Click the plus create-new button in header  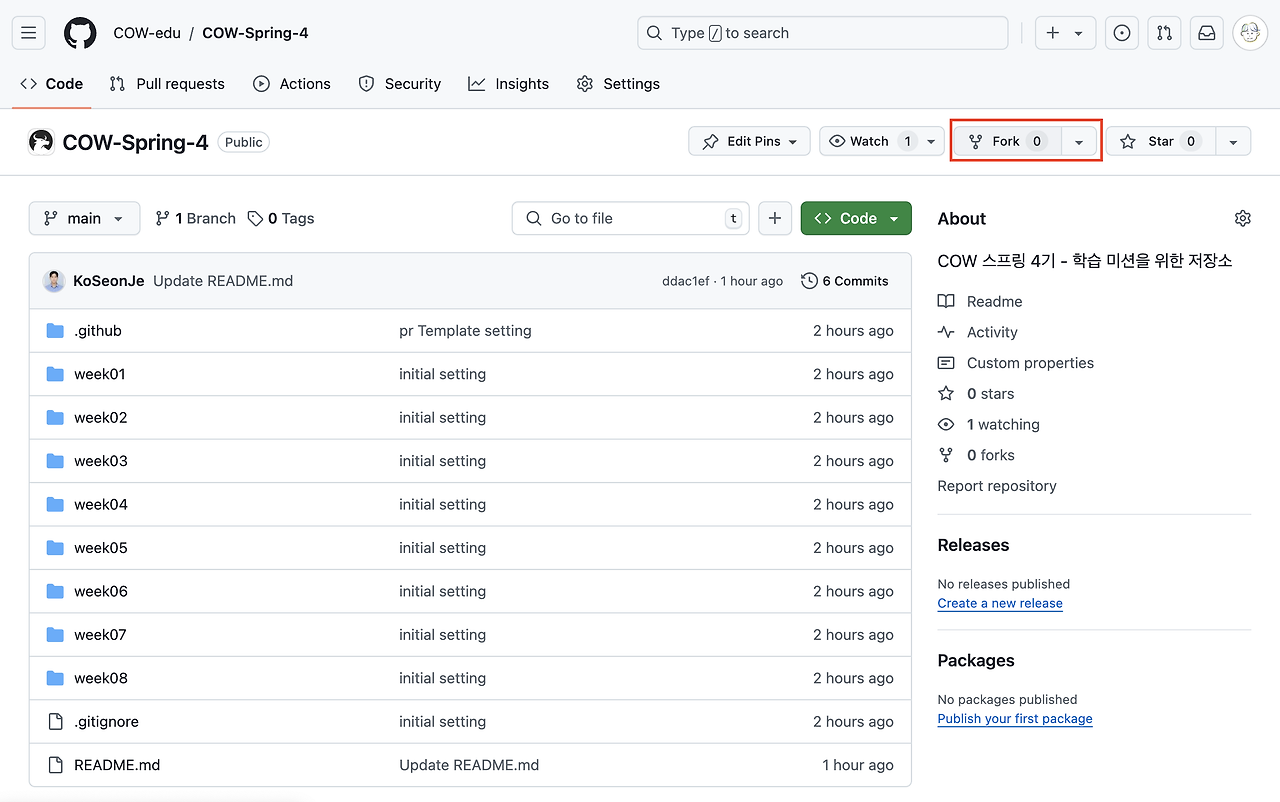pos(1065,33)
